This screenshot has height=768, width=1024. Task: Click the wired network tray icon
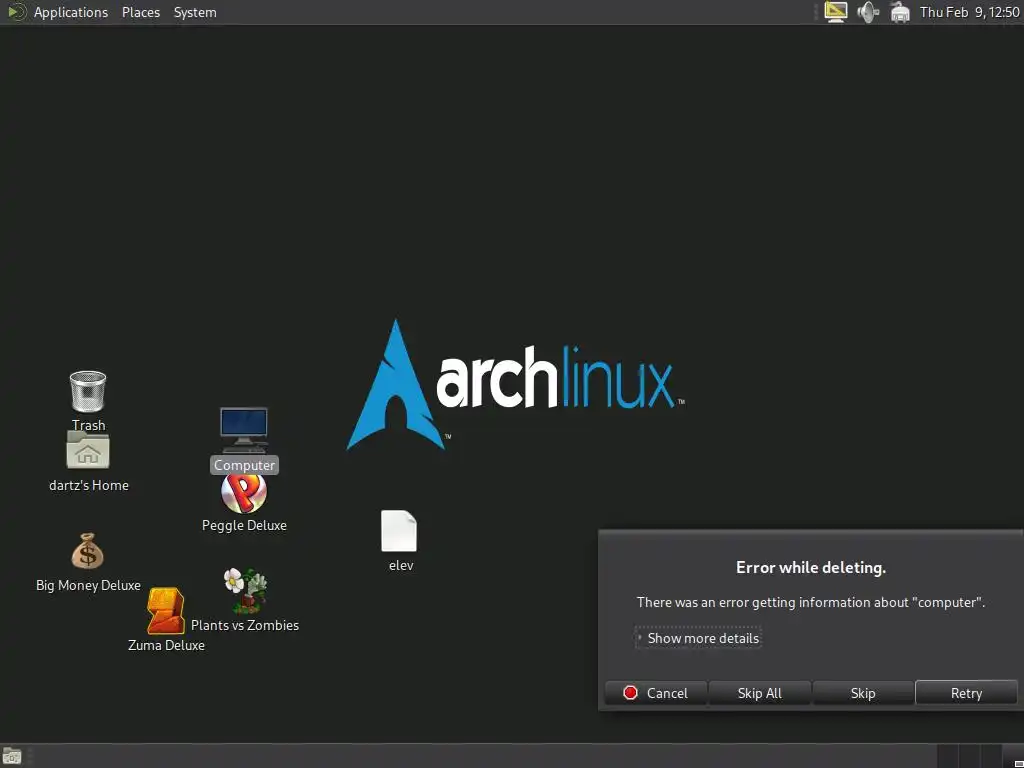(x=900, y=12)
